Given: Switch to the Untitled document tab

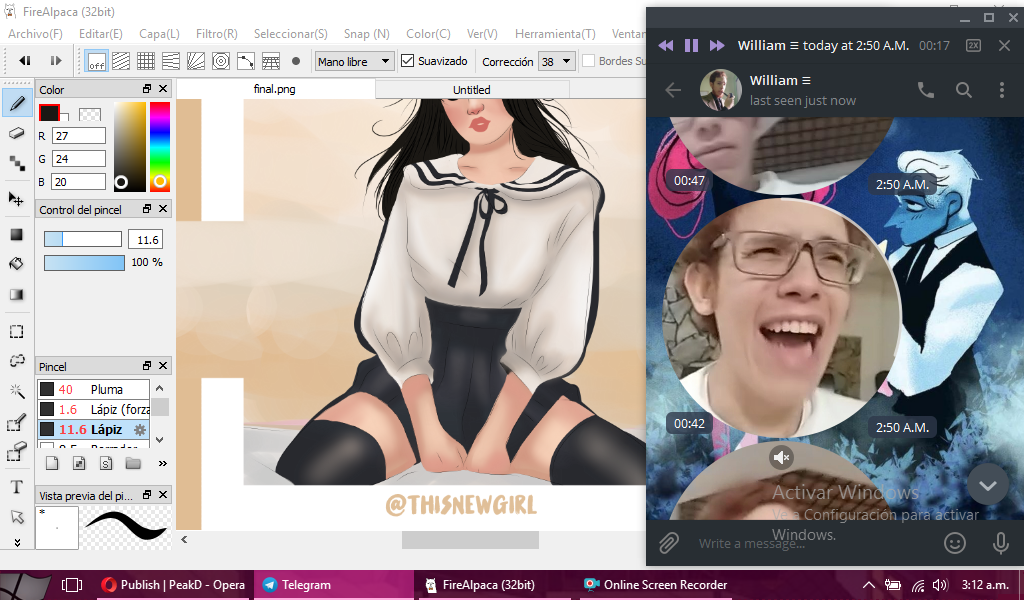Looking at the screenshot, I should (472, 89).
